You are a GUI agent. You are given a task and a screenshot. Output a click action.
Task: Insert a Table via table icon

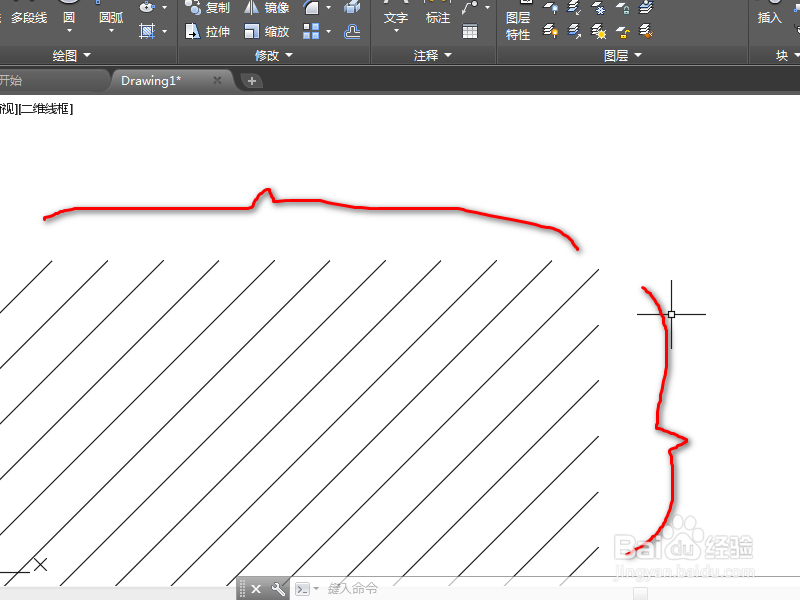coord(470,32)
